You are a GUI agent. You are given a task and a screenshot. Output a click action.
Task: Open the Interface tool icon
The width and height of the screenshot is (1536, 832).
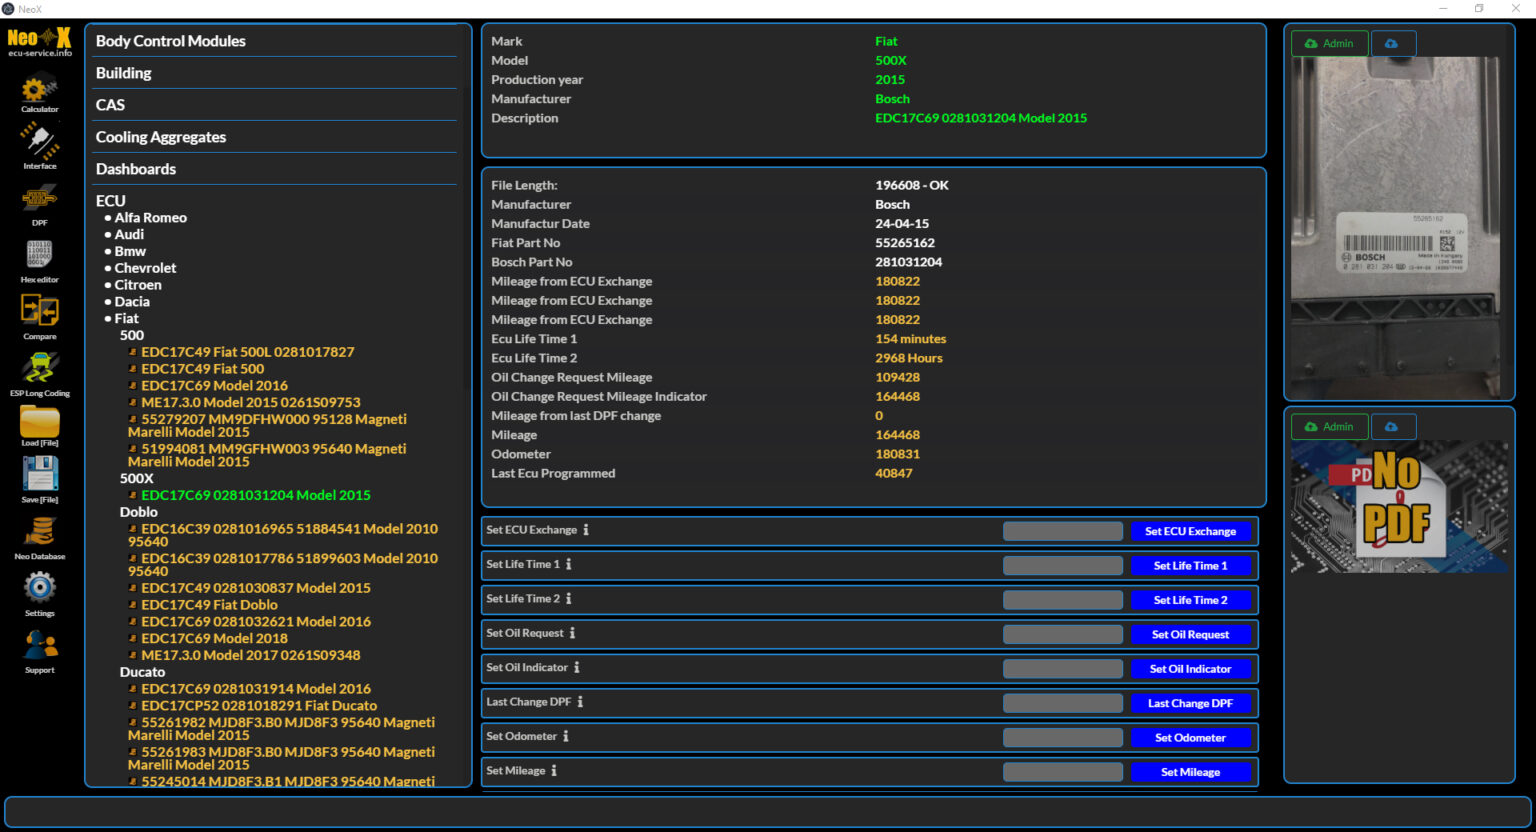tap(39, 142)
